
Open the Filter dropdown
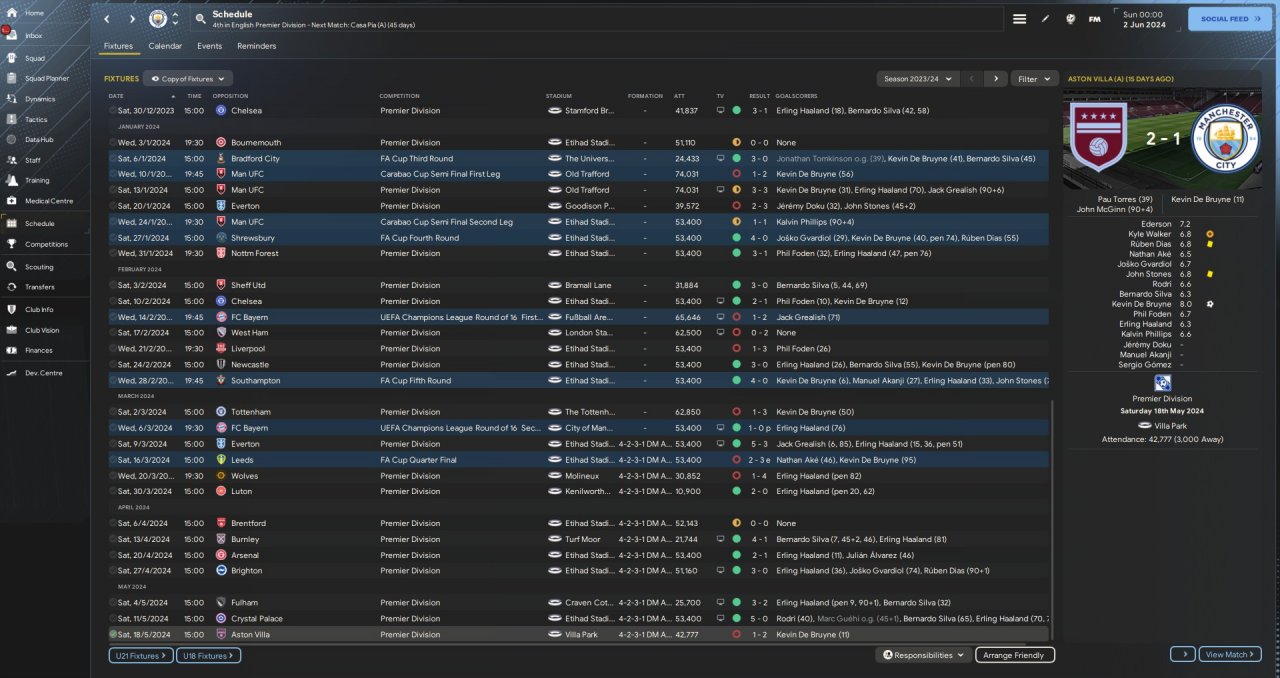[x=1034, y=78]
